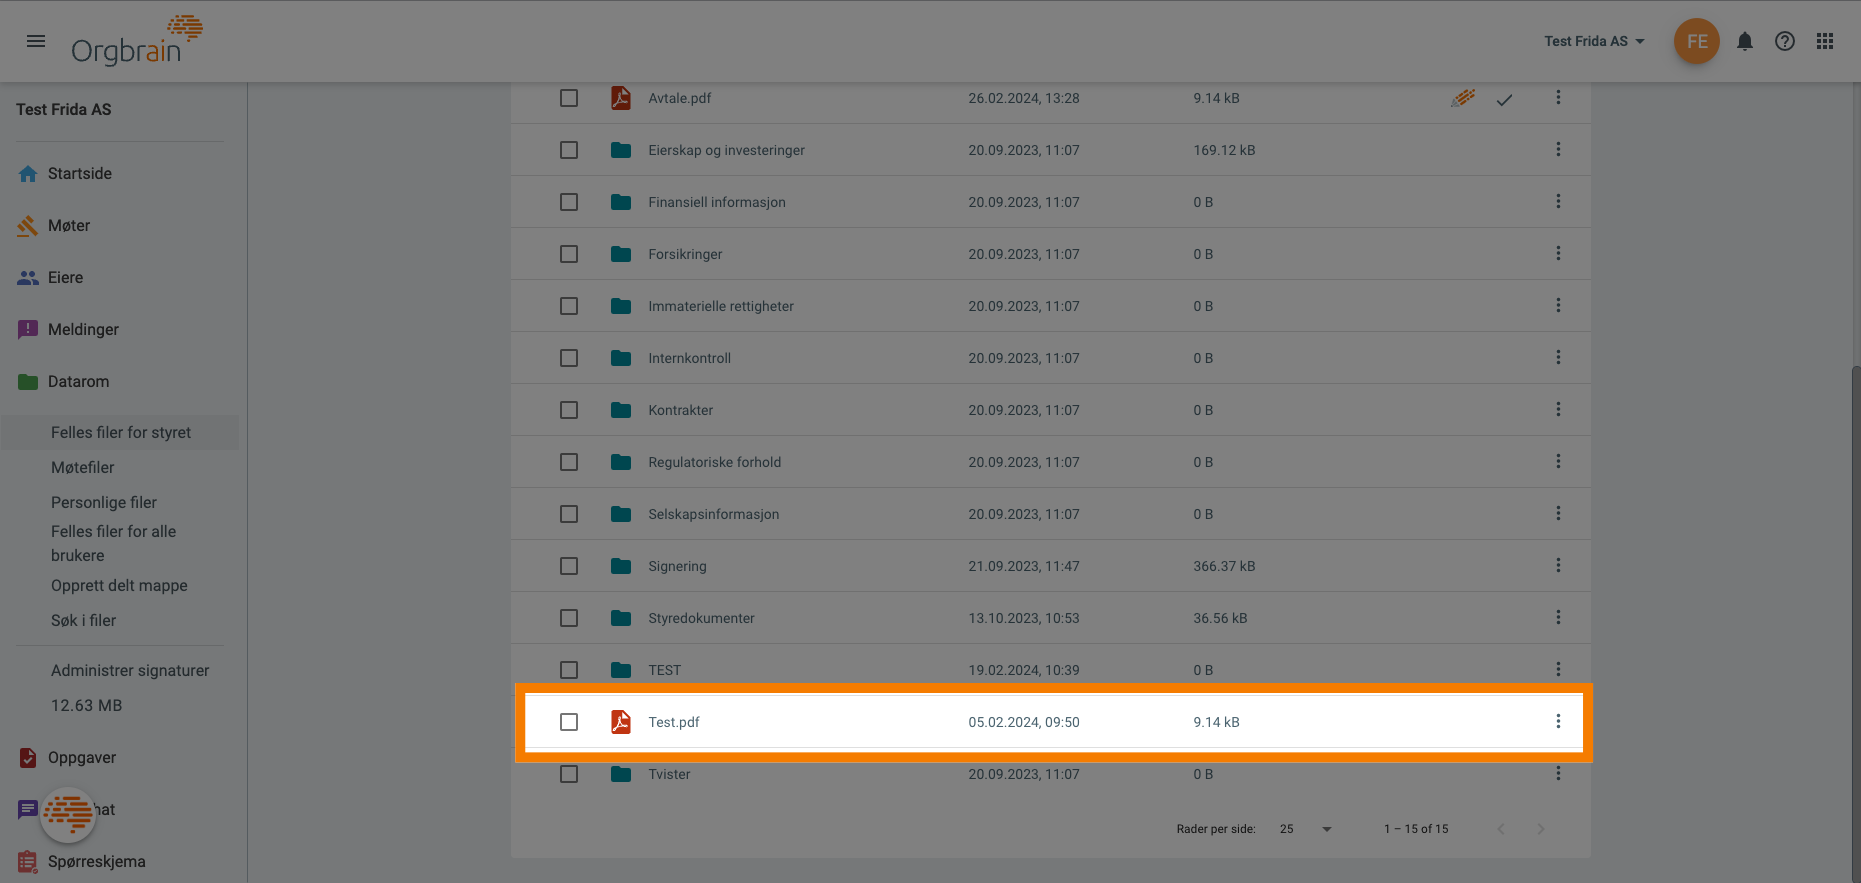1861x883 pixels.
Task: Tick the Forsikringer checkbox
Action: click(569, 254)
